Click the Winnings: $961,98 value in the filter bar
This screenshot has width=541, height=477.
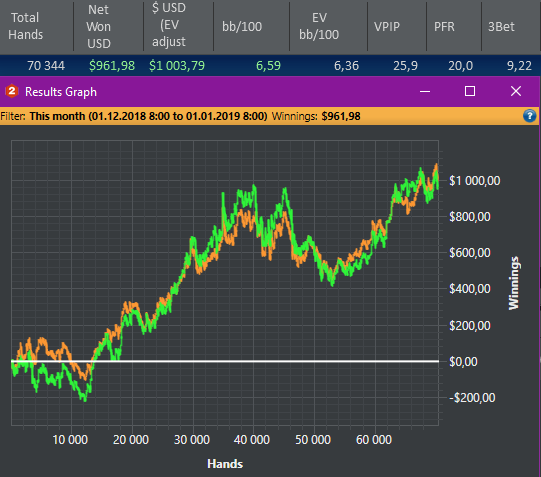316,116
